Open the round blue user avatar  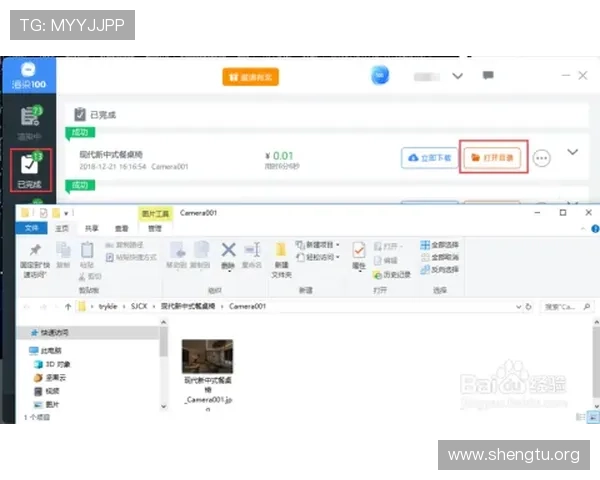pyautogui.click(x=380, y=75)
